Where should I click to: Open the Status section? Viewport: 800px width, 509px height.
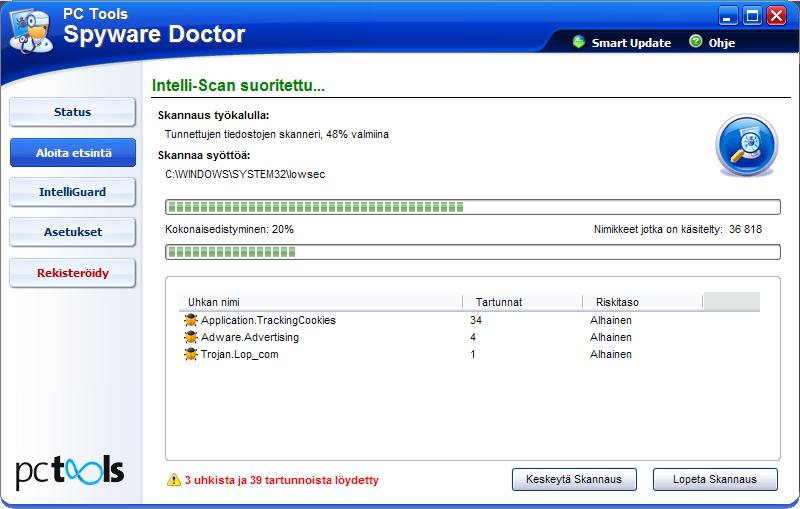coord(72,112)
